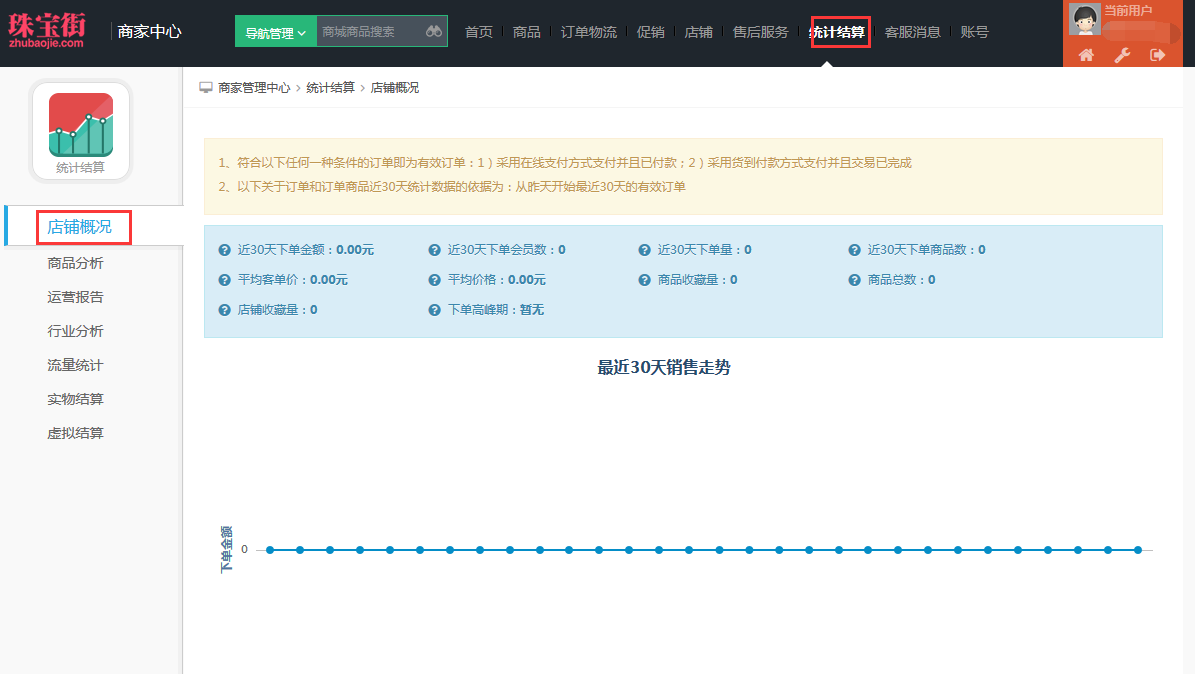Click the help icon beside 平均客单价
The image size is (1195, 674).
[224, 280]
